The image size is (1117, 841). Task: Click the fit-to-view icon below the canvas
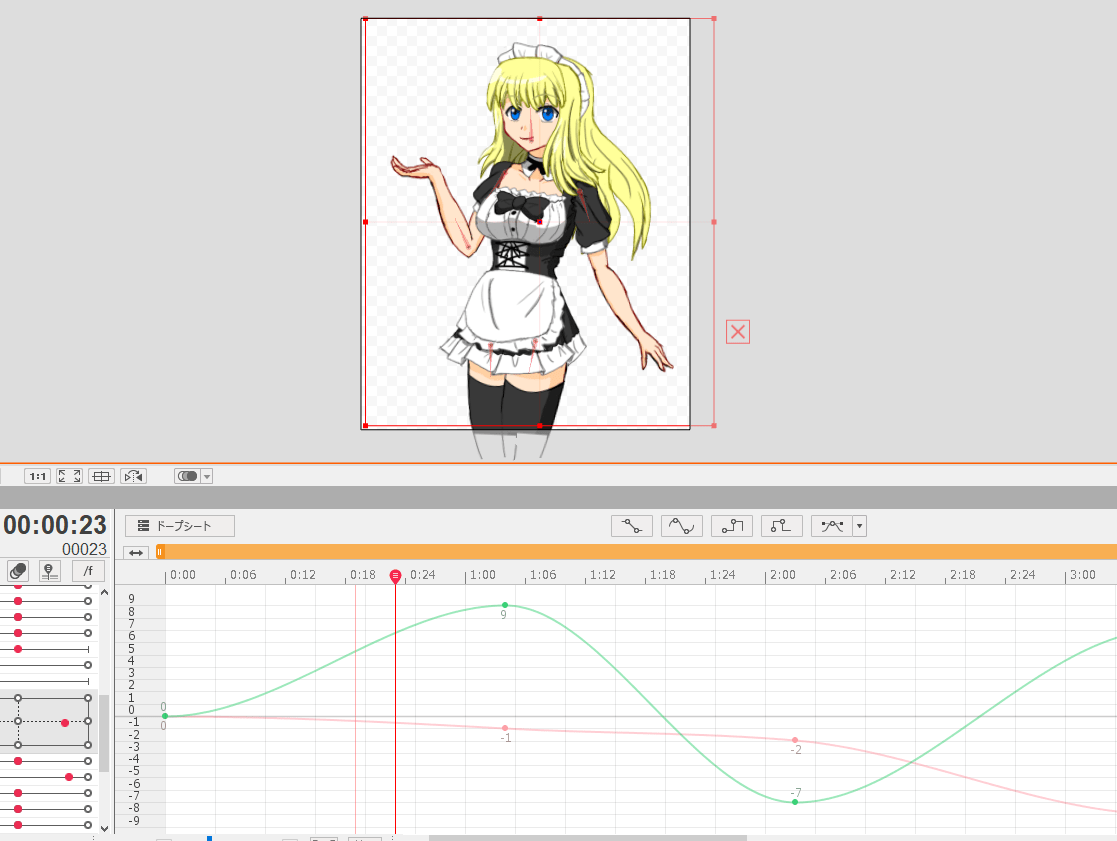[x=68, y=475]
